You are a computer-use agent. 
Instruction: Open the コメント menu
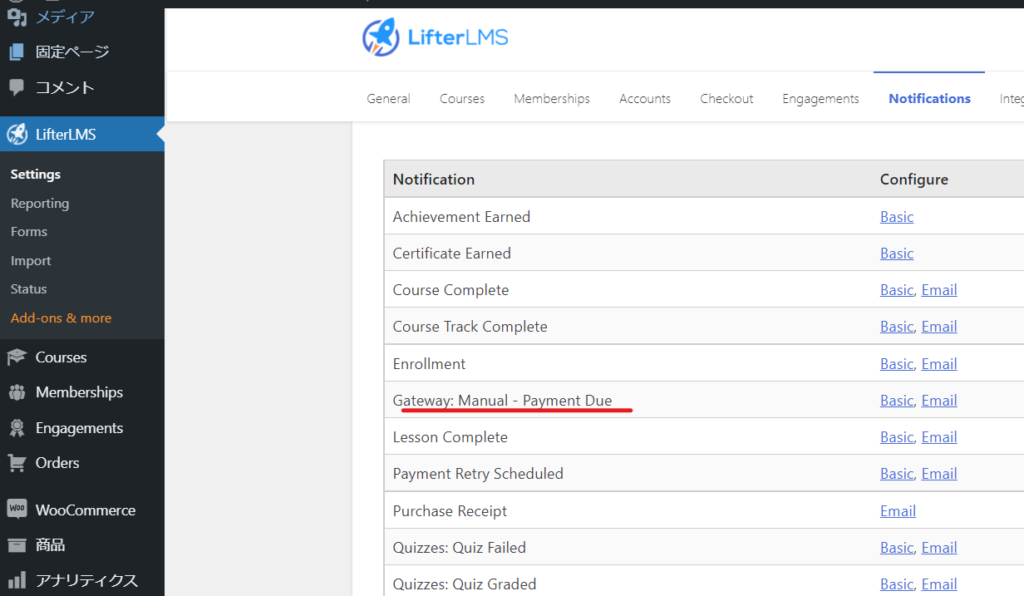pos(65,87)
